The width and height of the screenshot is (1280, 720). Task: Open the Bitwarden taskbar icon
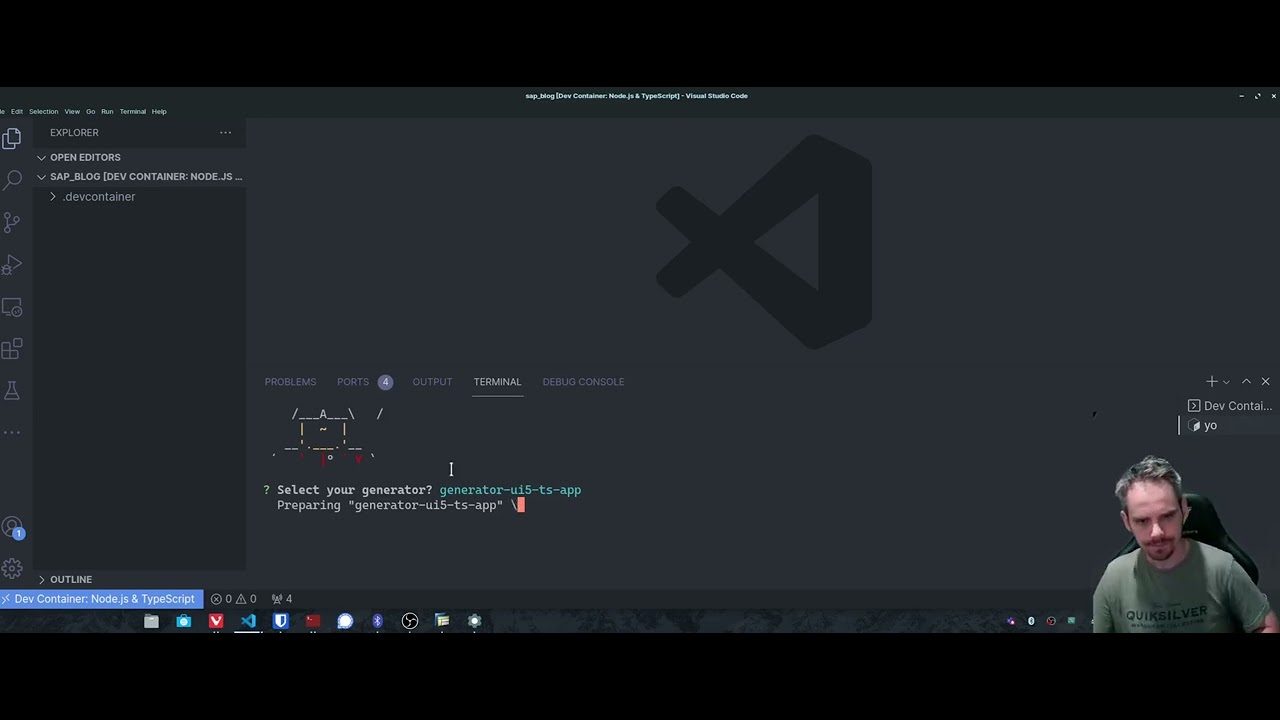click(x=280, y=621)
